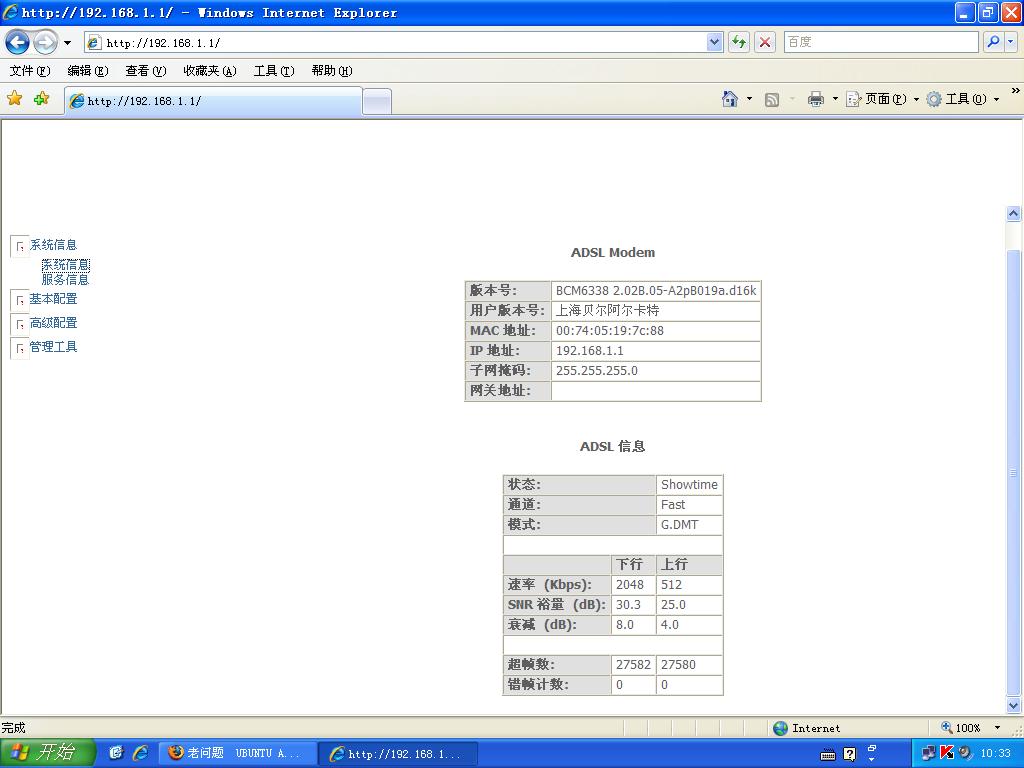Viewport: 1024px width, 768px height.
Task: Click the Showtime status value
Action: click(689, 485)
